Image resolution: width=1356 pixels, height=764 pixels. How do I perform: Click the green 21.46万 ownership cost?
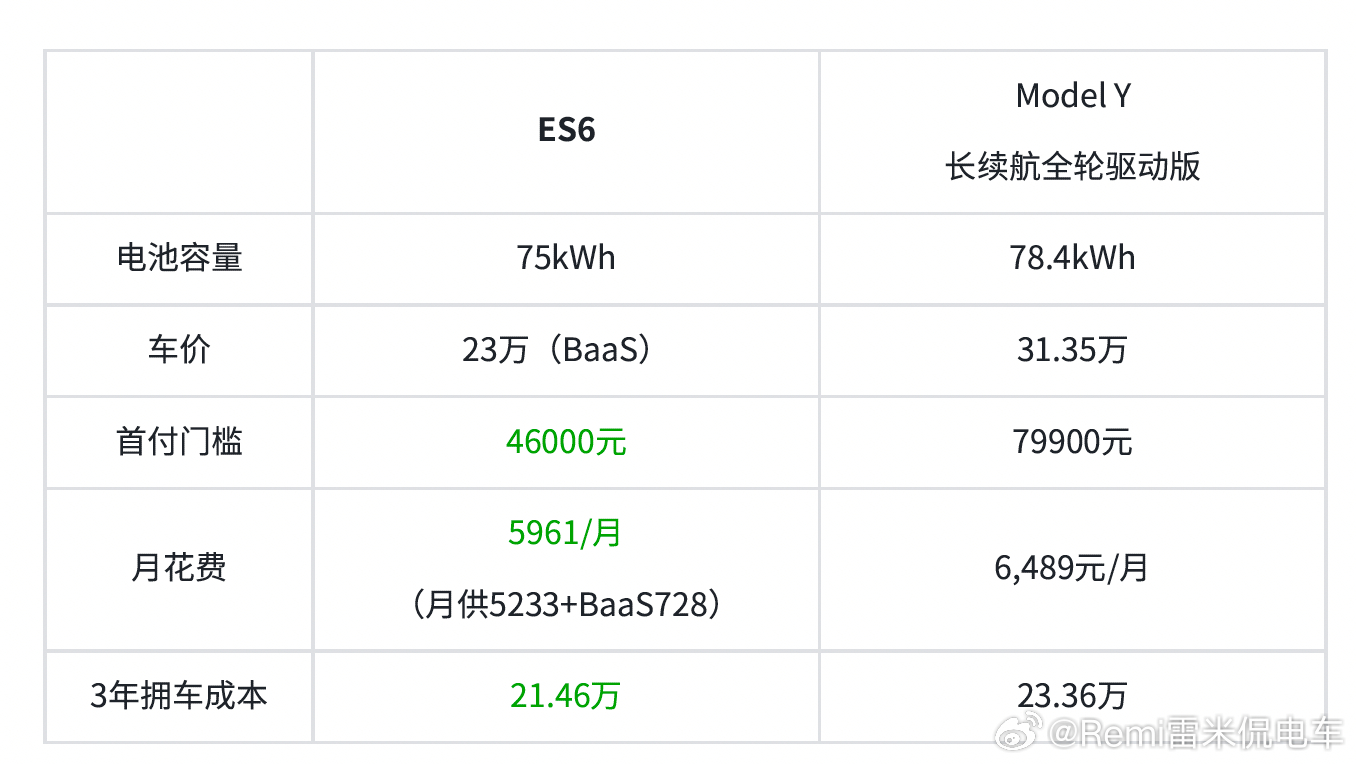point(565,696)
